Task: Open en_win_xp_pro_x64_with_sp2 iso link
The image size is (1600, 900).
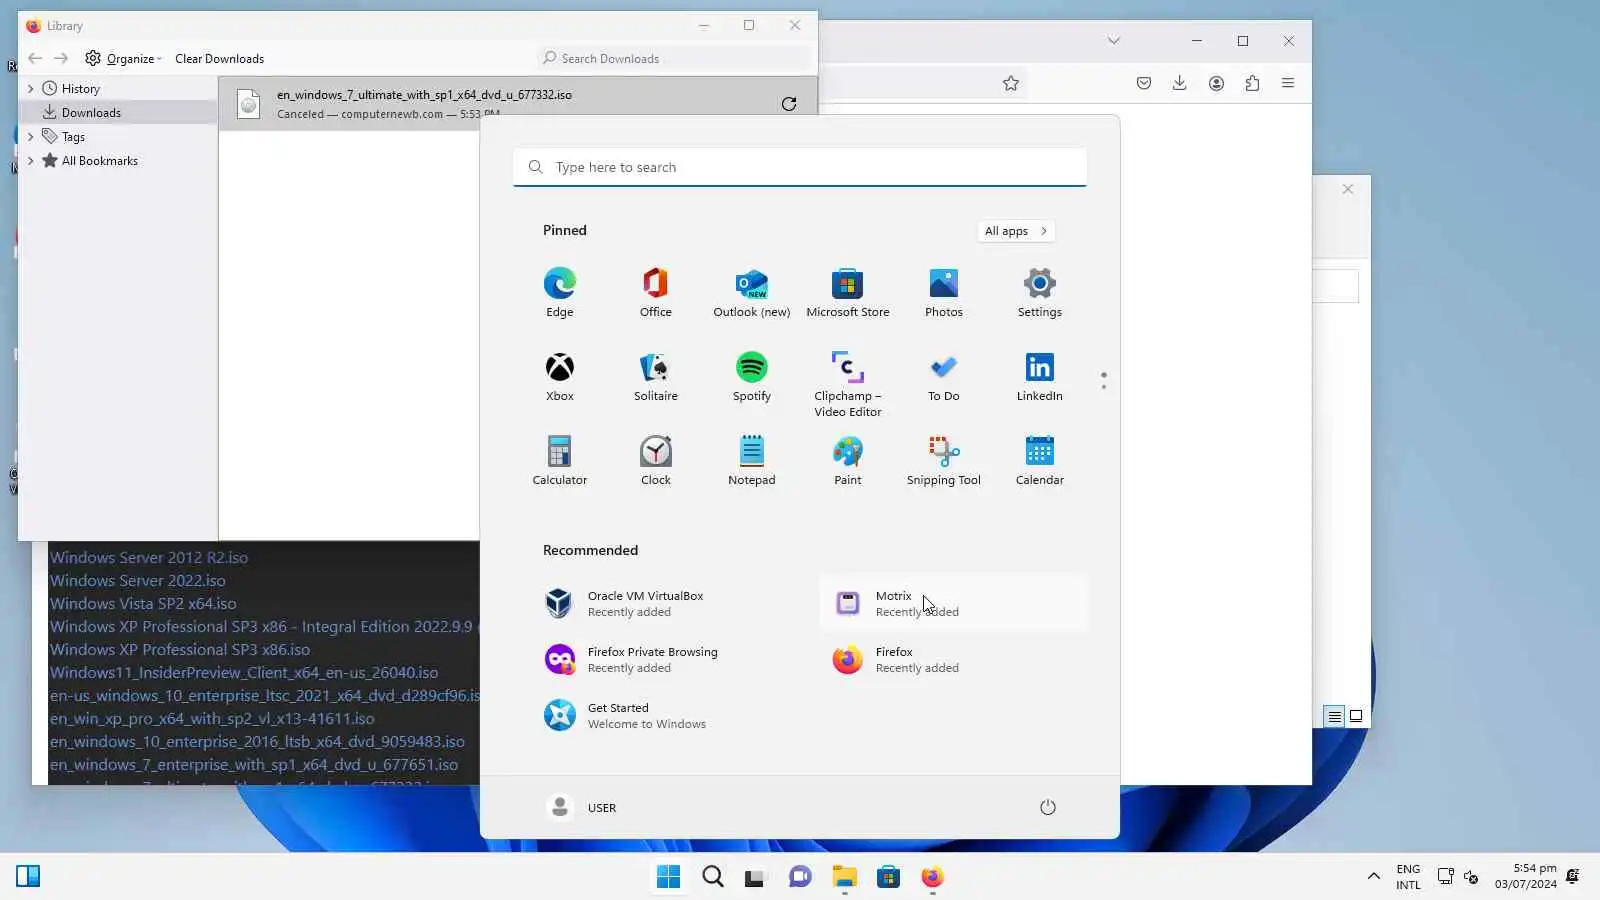Action: (212, 719)
